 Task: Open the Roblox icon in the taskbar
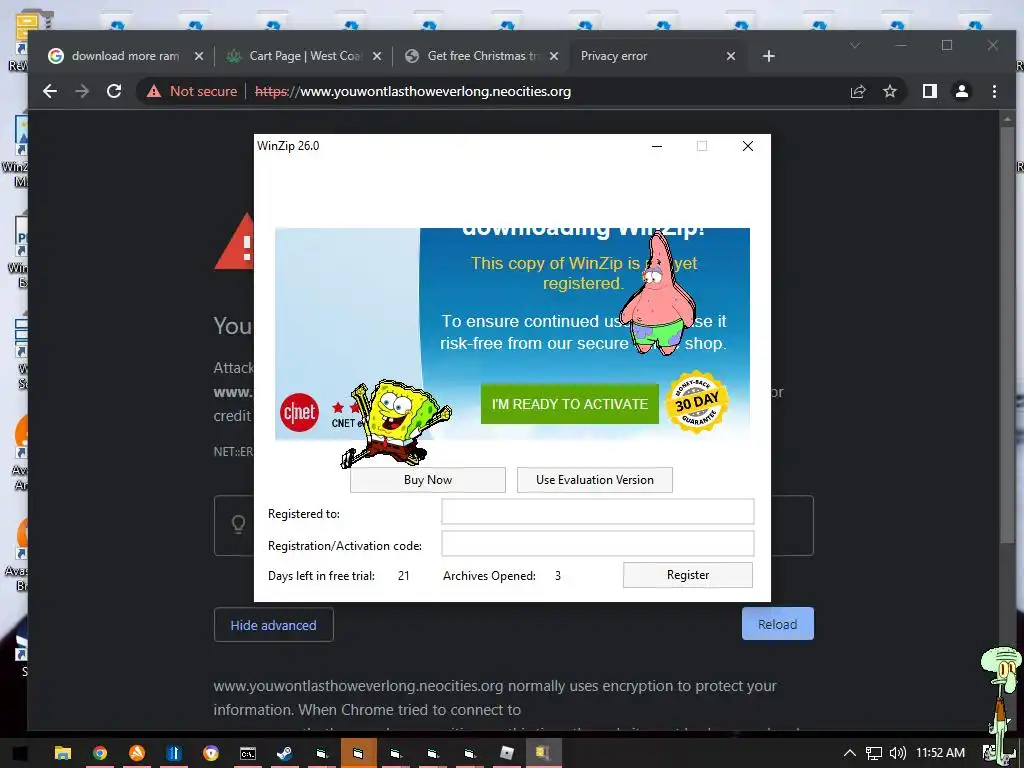click(x=507, y=753)
